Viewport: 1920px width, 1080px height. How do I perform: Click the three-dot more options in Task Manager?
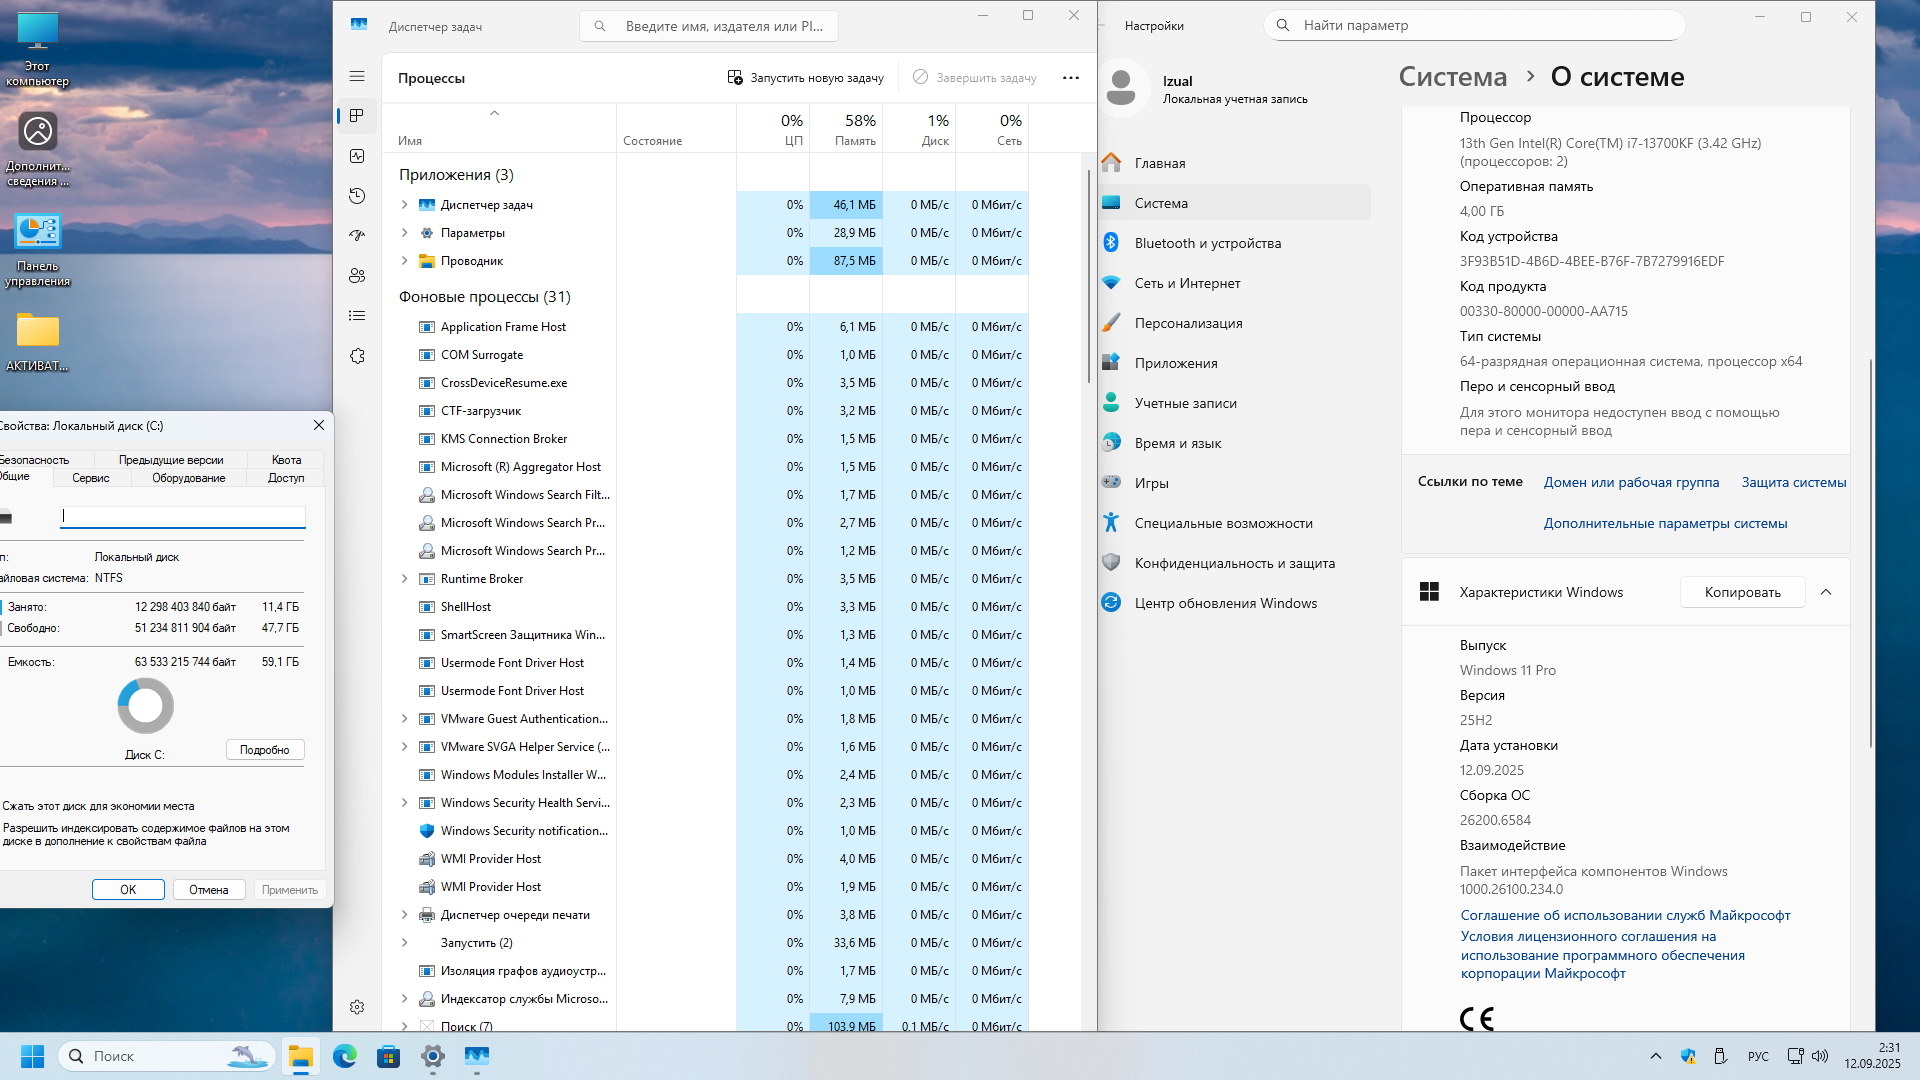coord(1071,78)
